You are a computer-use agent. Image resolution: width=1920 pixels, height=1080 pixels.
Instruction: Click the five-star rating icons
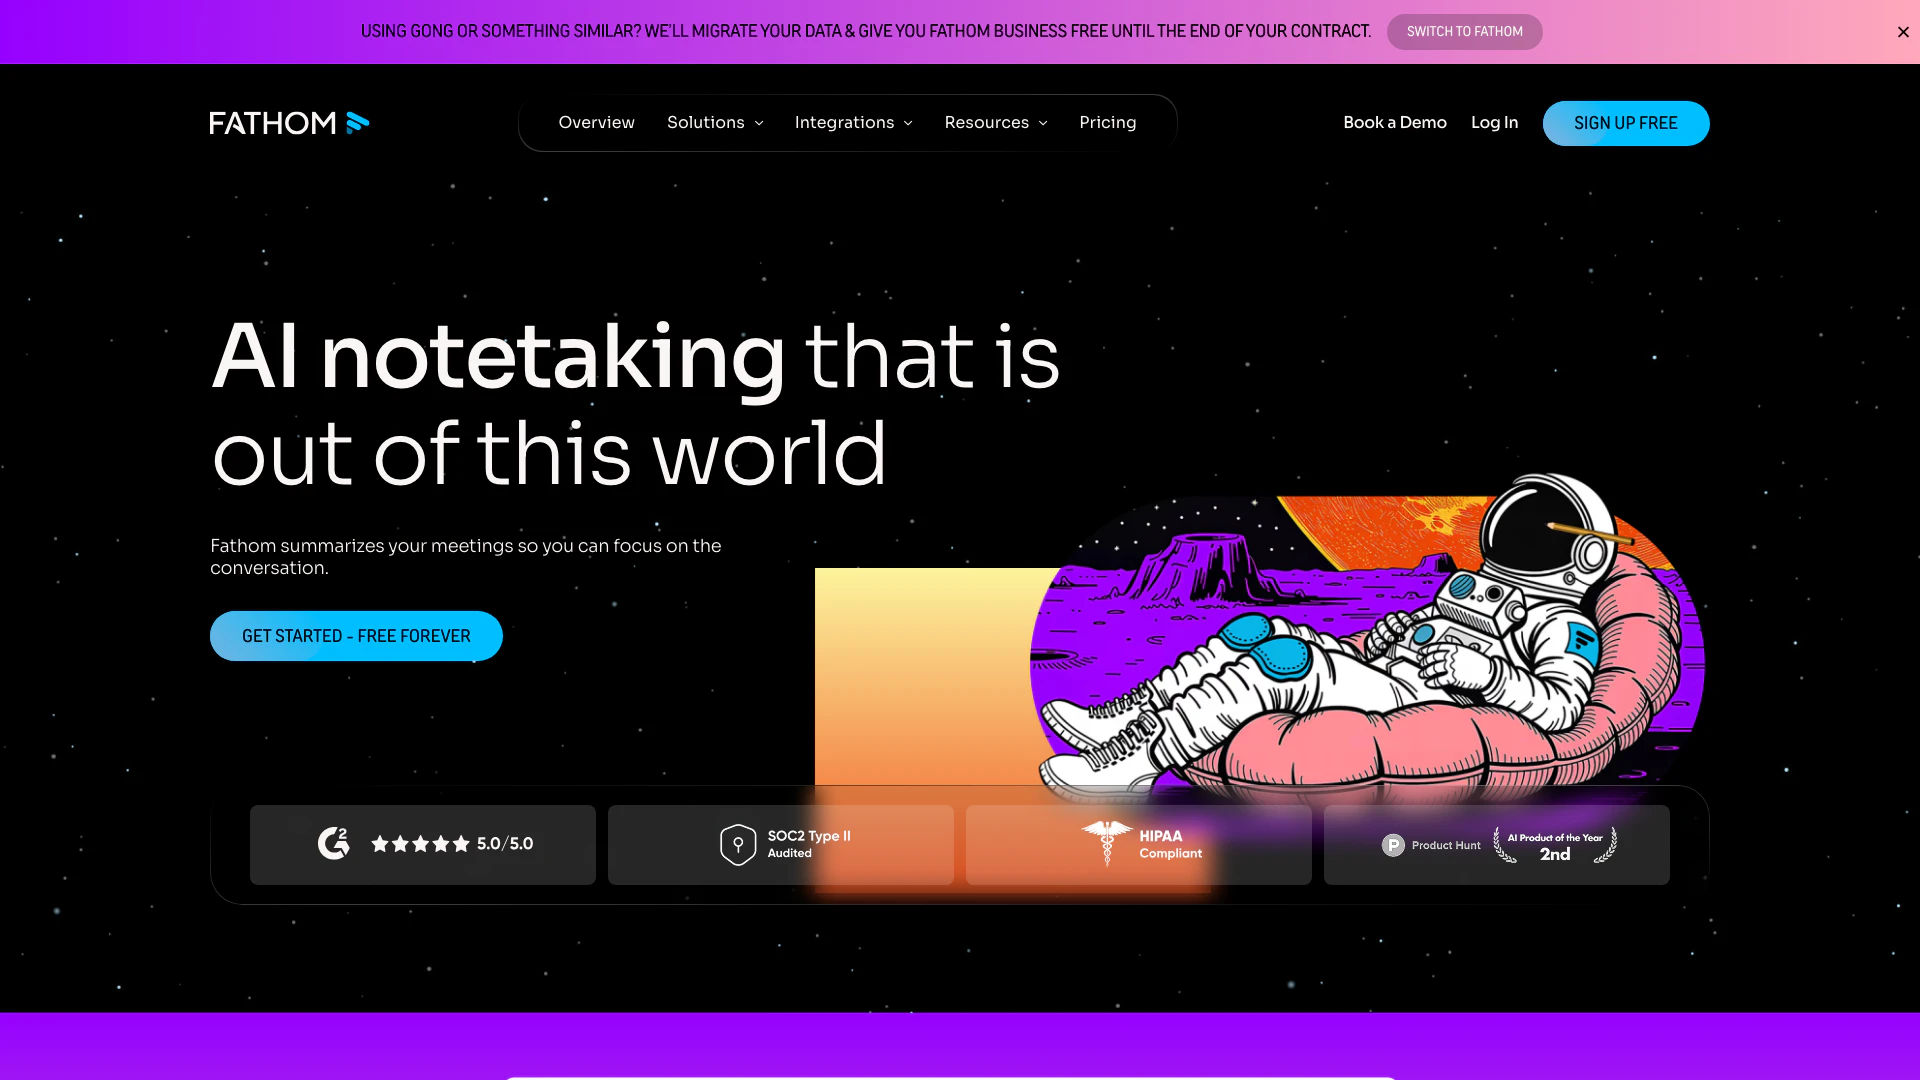(x=420, y=844)
